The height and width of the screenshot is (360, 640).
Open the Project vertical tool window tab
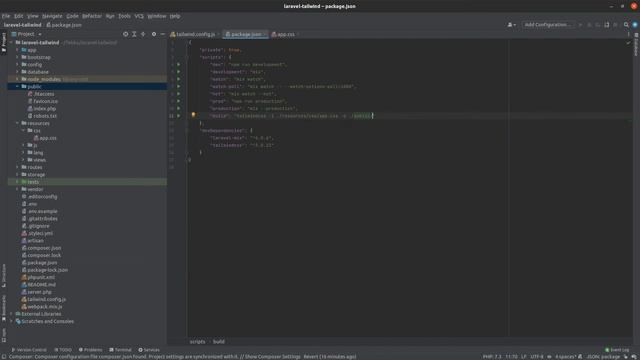(4, 43)
